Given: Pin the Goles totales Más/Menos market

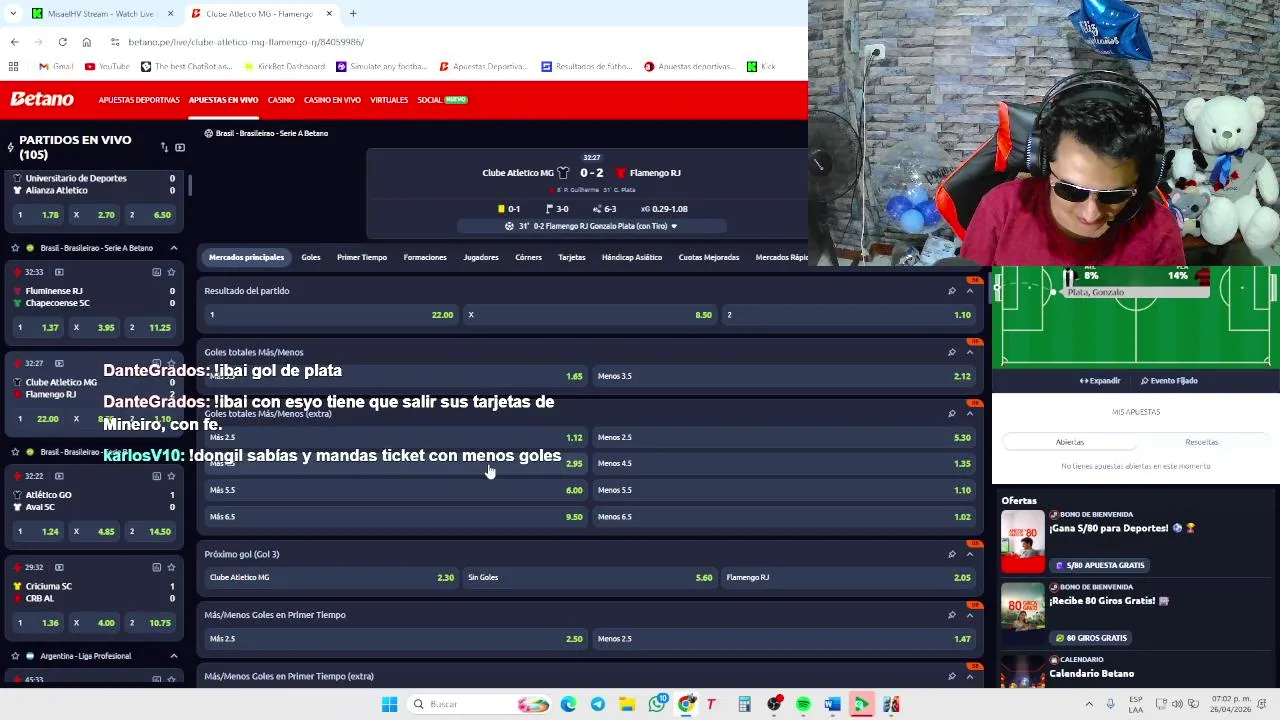Looking at the screenshot, I should pyautogui.click(x=951, y=352).
